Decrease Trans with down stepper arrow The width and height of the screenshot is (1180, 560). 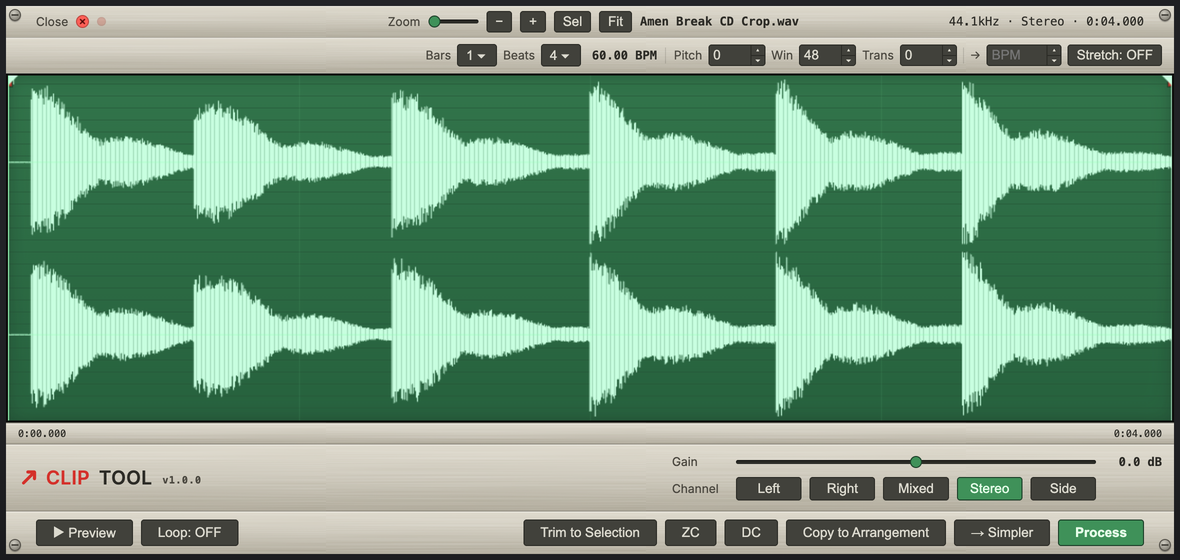[x=950, y=60]
